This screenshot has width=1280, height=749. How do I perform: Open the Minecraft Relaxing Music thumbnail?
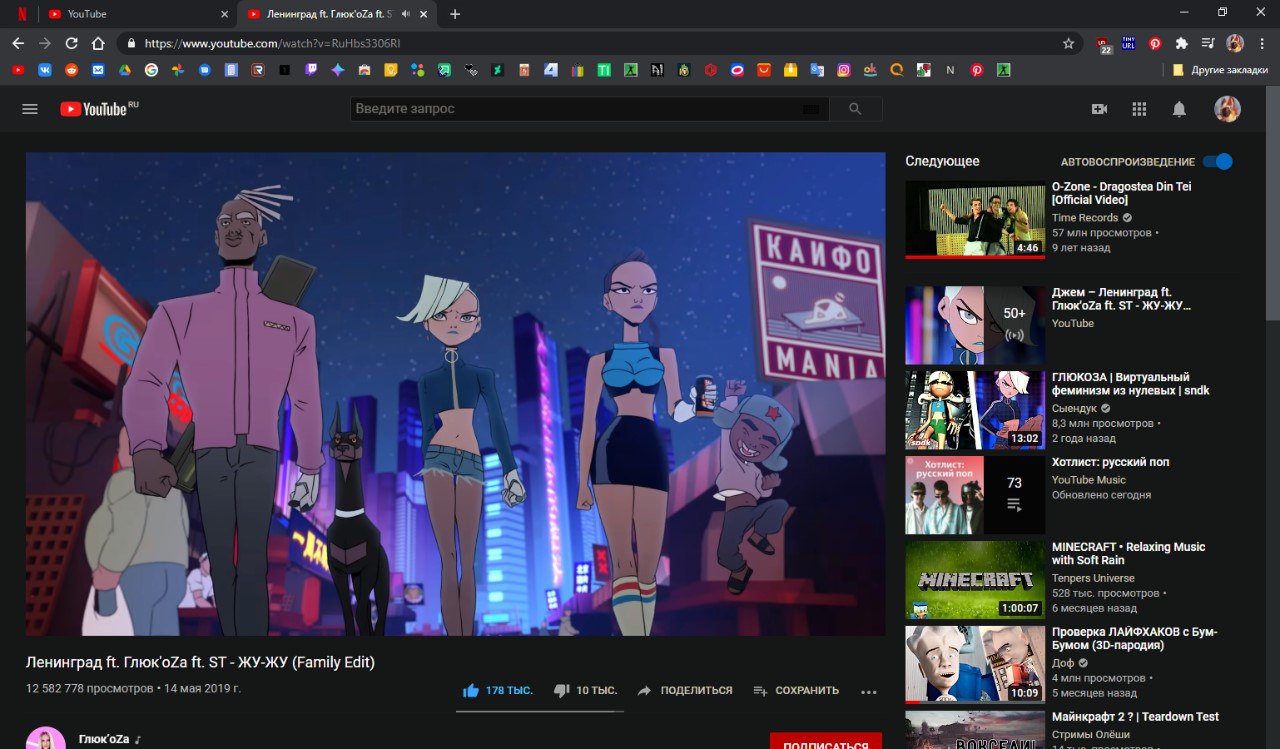pos(975,580)
